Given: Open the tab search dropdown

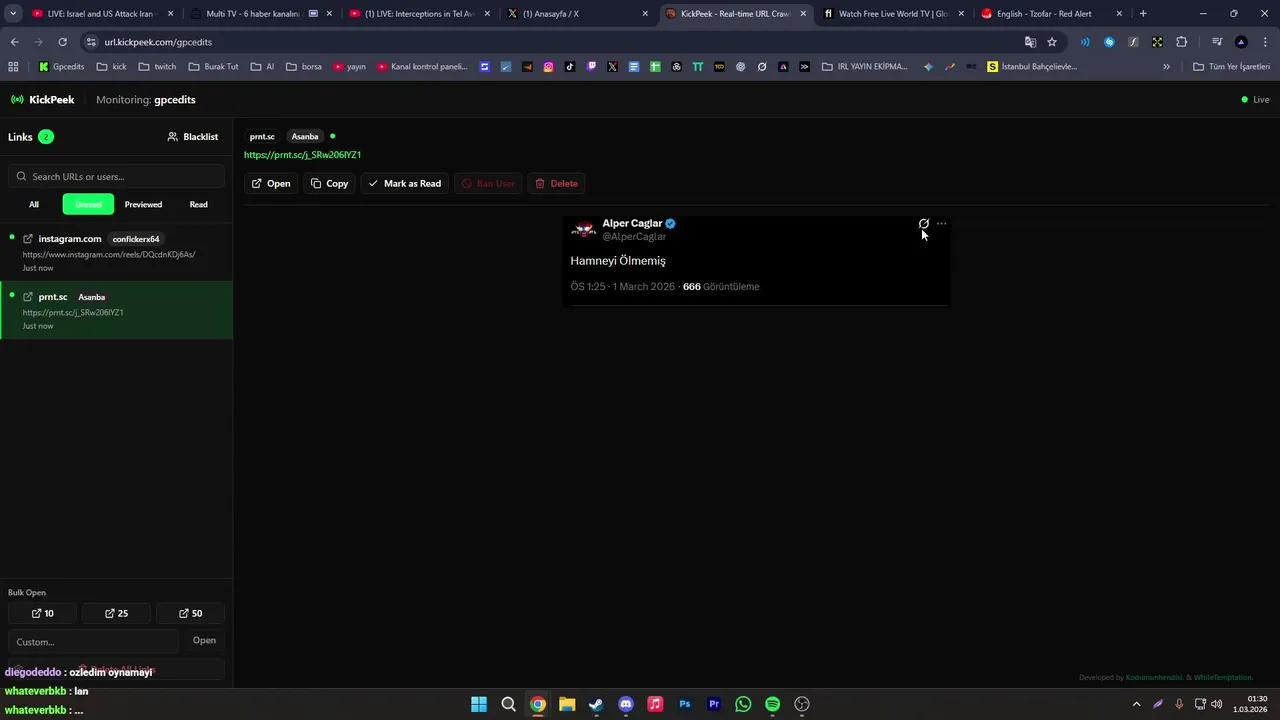Looking at the screenshot, I should point(13,14).
